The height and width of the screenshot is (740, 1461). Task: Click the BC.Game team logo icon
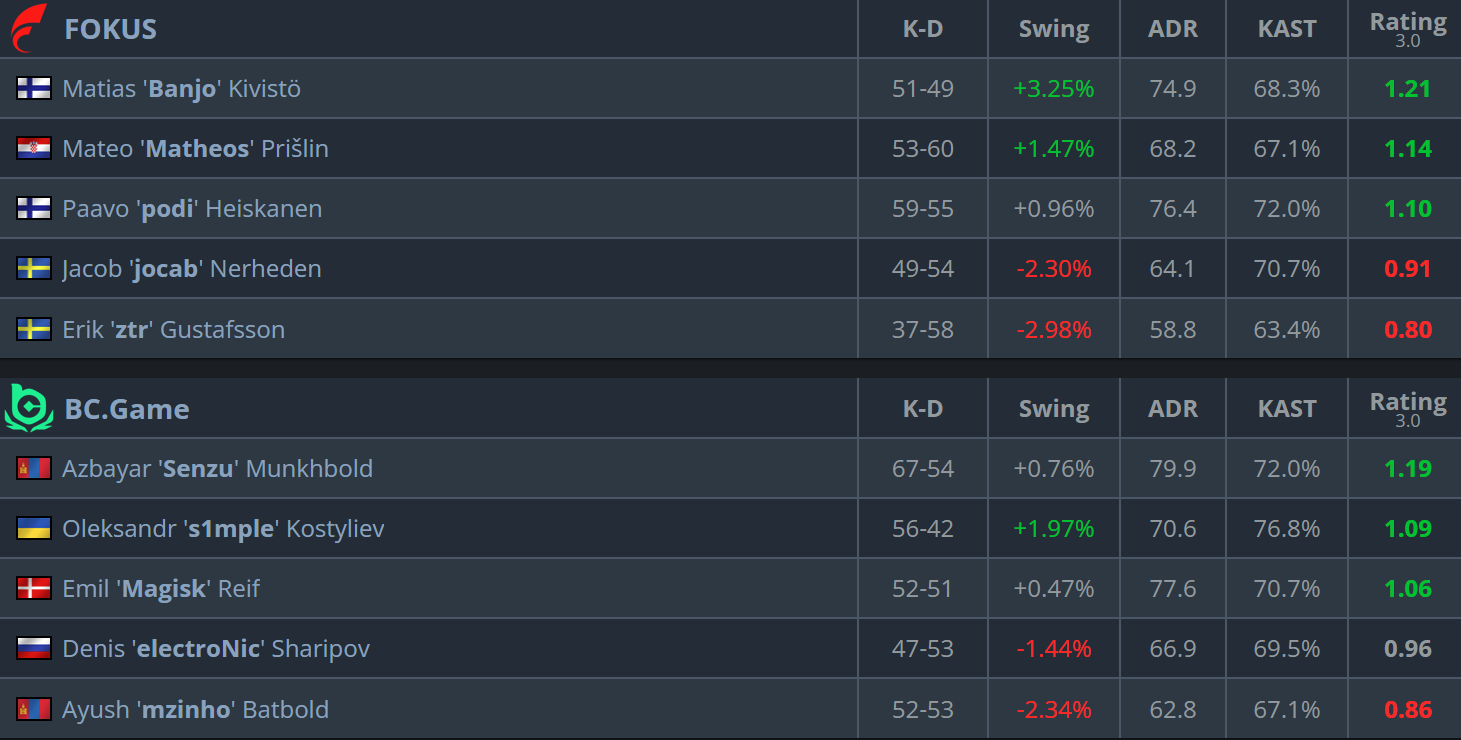[x=28, y=408]
